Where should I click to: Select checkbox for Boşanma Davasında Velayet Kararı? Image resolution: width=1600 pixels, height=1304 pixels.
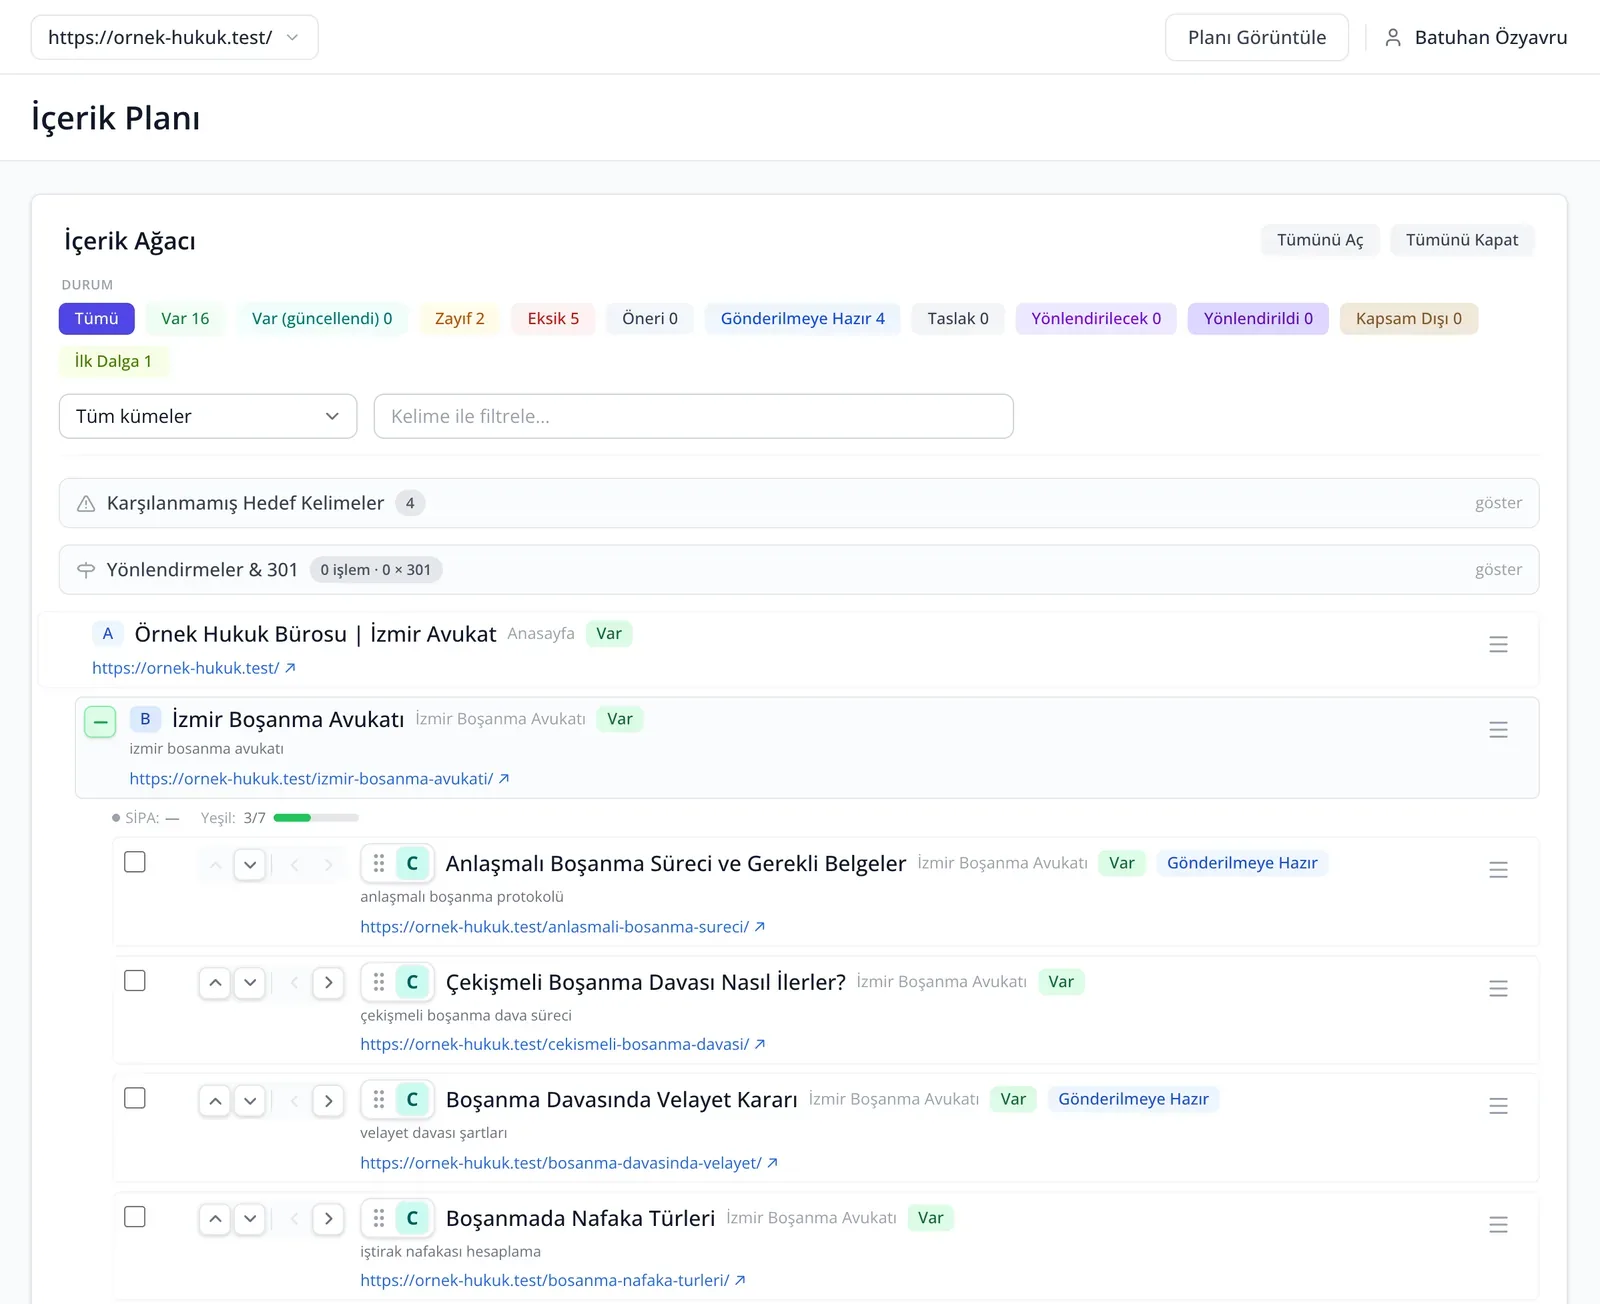pyautogui.click(x=135, y=1098)
